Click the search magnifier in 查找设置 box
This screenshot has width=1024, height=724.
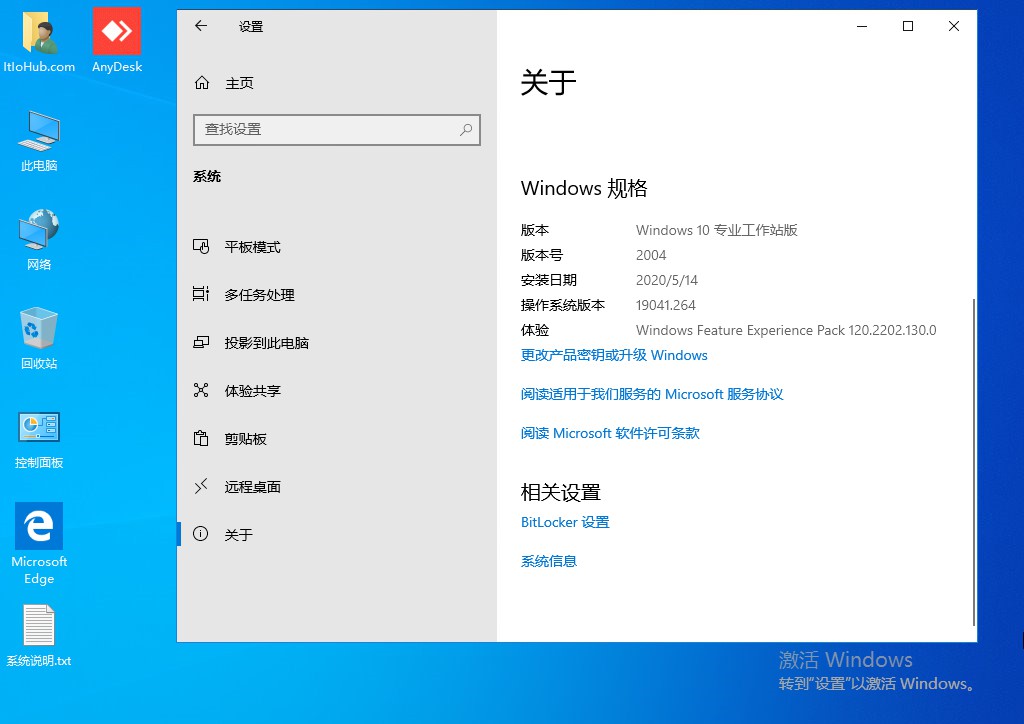pyautogui.click(x=466, y=129)
